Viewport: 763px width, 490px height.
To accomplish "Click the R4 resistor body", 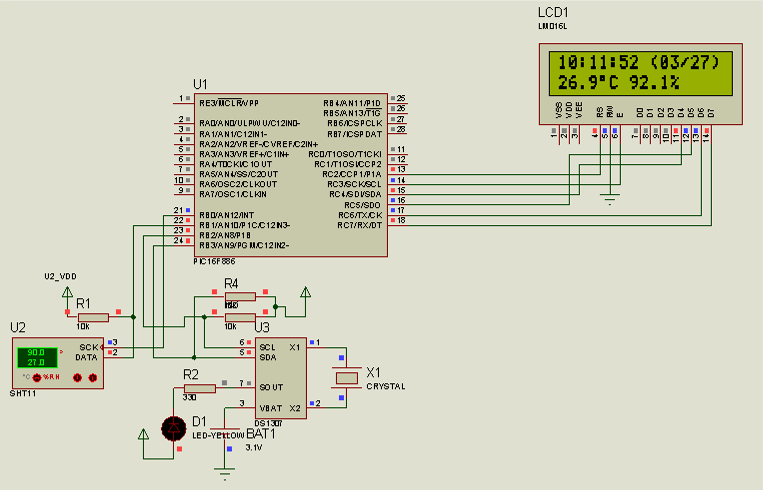I will pos(240,296).
